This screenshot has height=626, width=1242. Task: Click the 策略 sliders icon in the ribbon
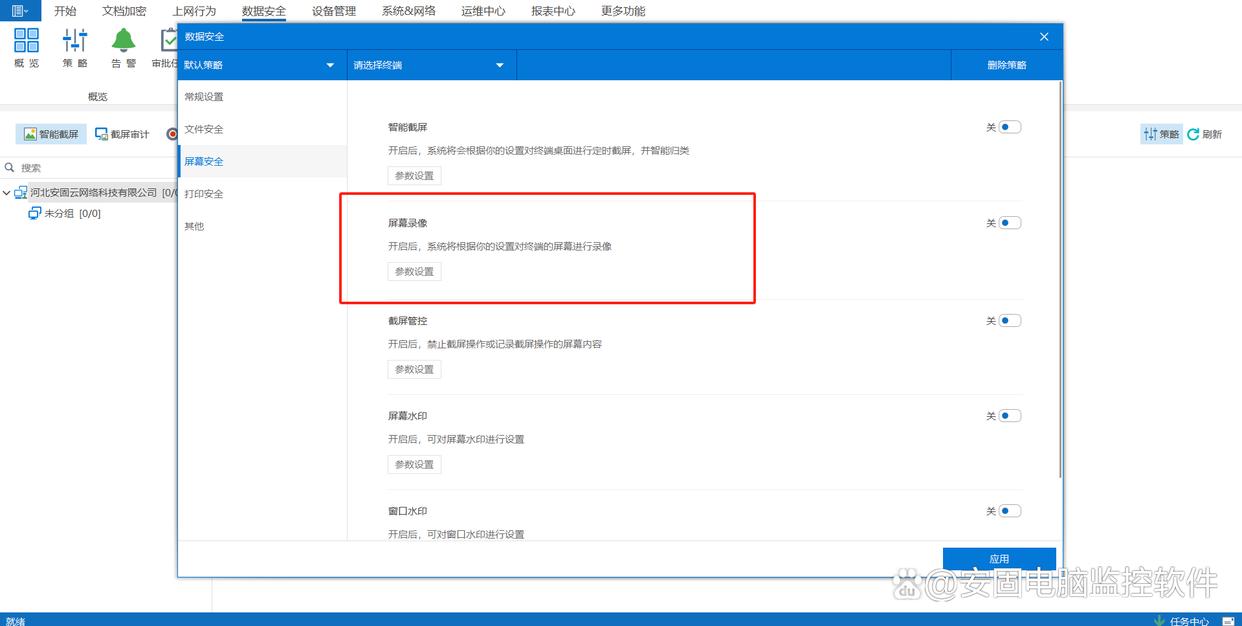[75, 41]
